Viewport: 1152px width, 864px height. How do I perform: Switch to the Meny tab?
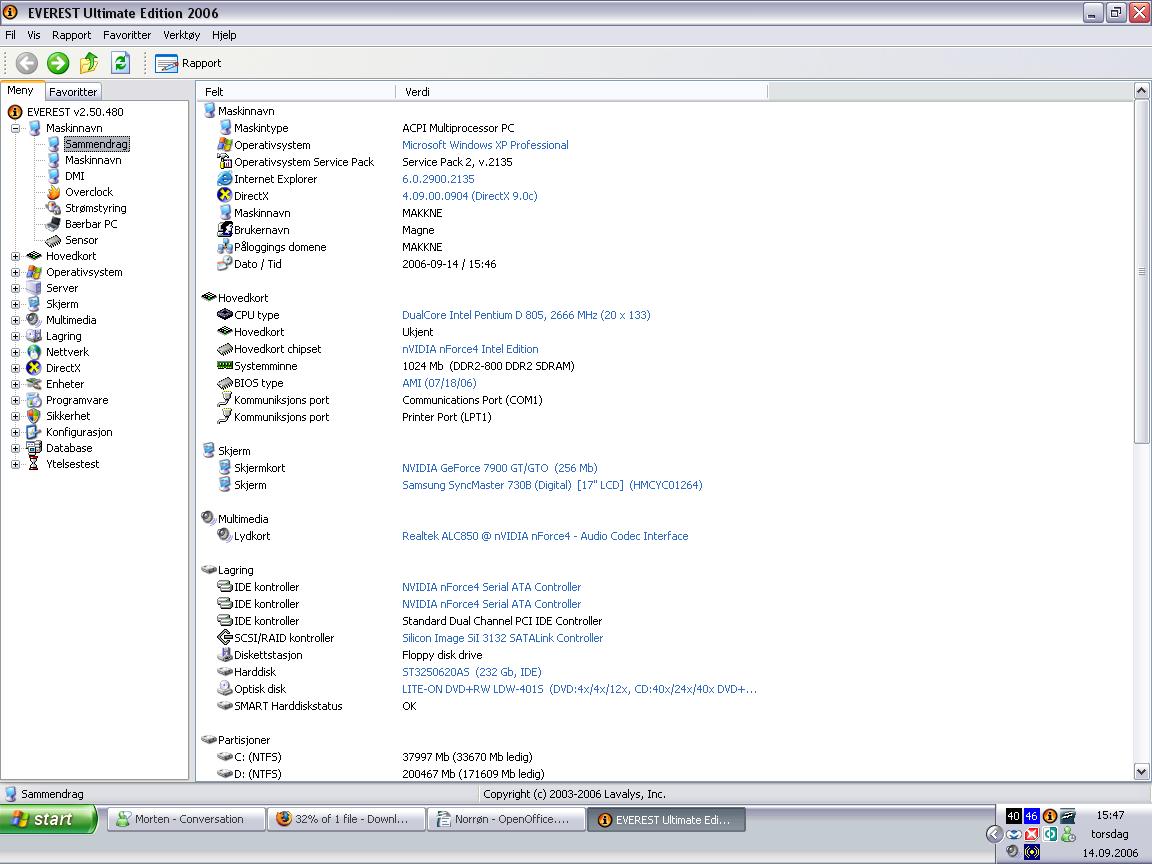21,90
